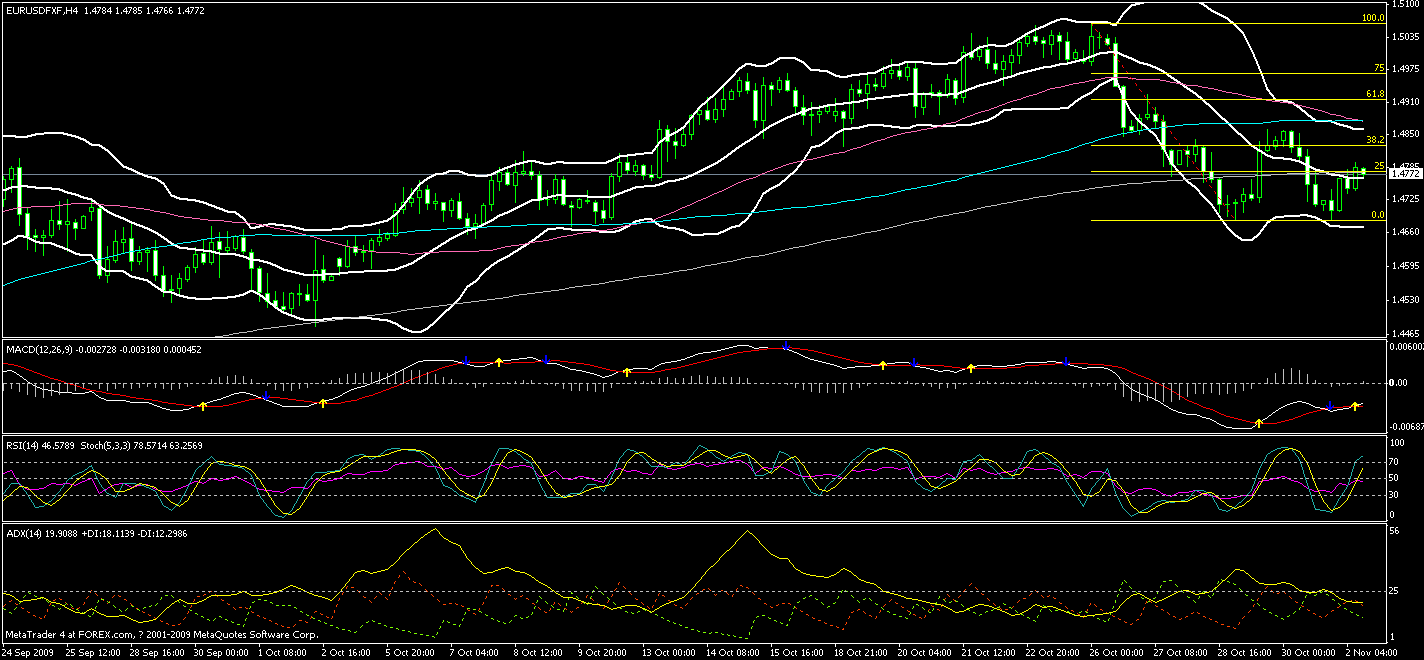Select the yellow MACD up arrow near 2 Nov 04:00

pyautogui.click(x=1355, y=405)
